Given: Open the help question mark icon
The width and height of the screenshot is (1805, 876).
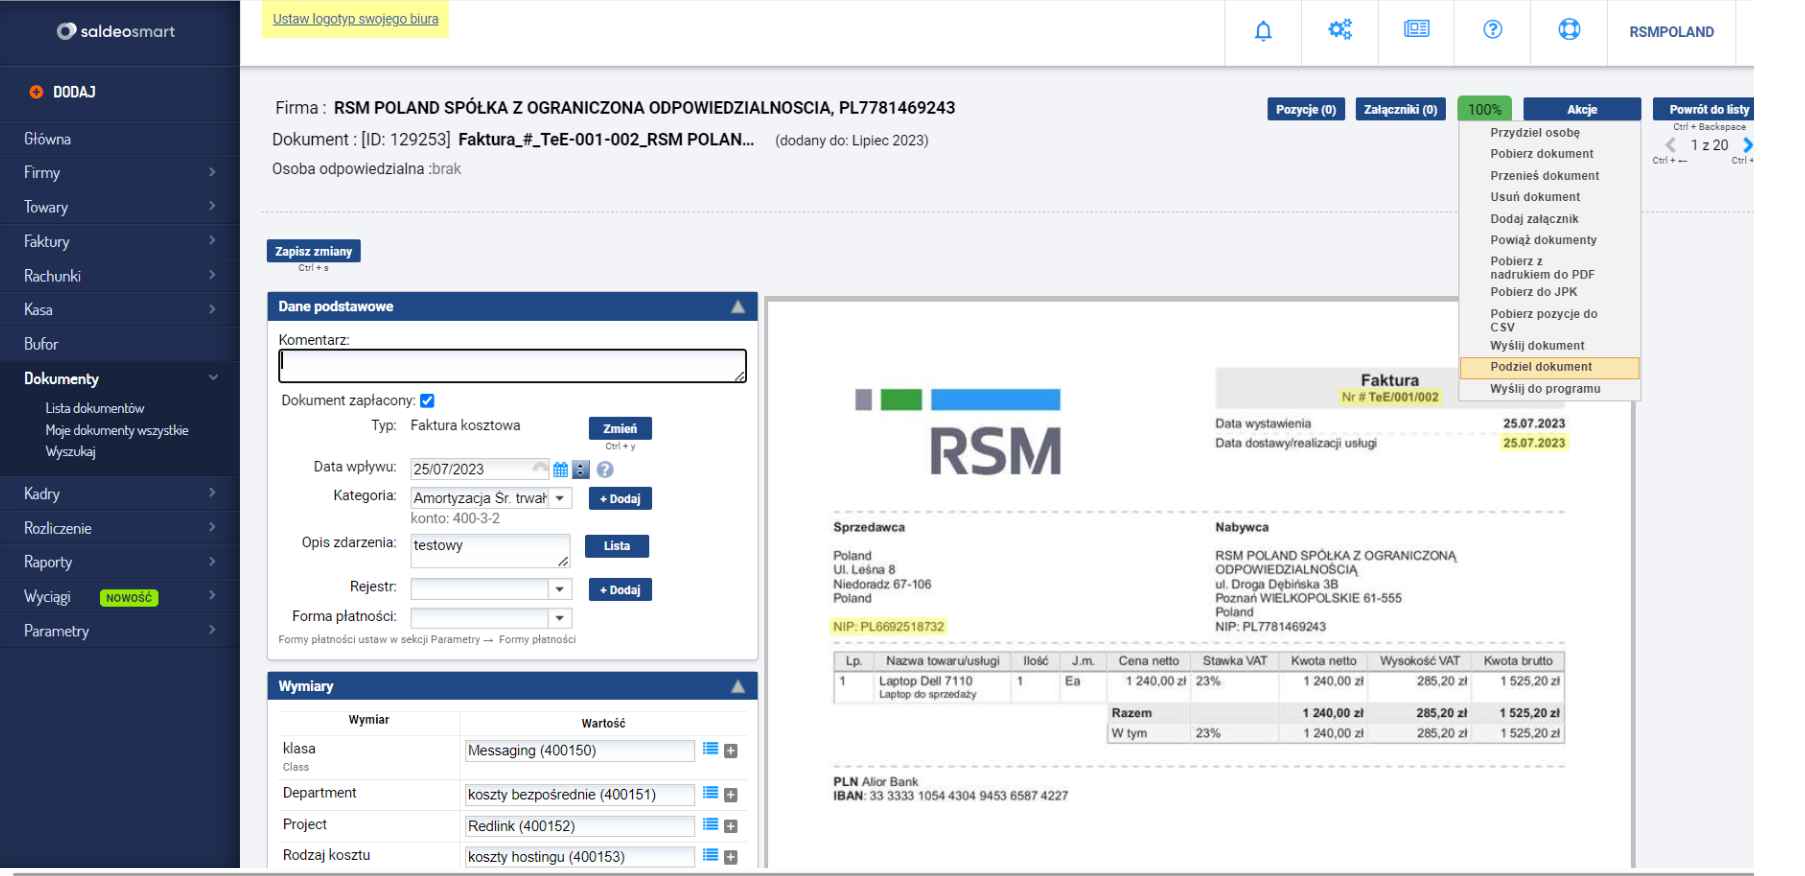Looking at the screenshot, I should [x=1492, y=30].
